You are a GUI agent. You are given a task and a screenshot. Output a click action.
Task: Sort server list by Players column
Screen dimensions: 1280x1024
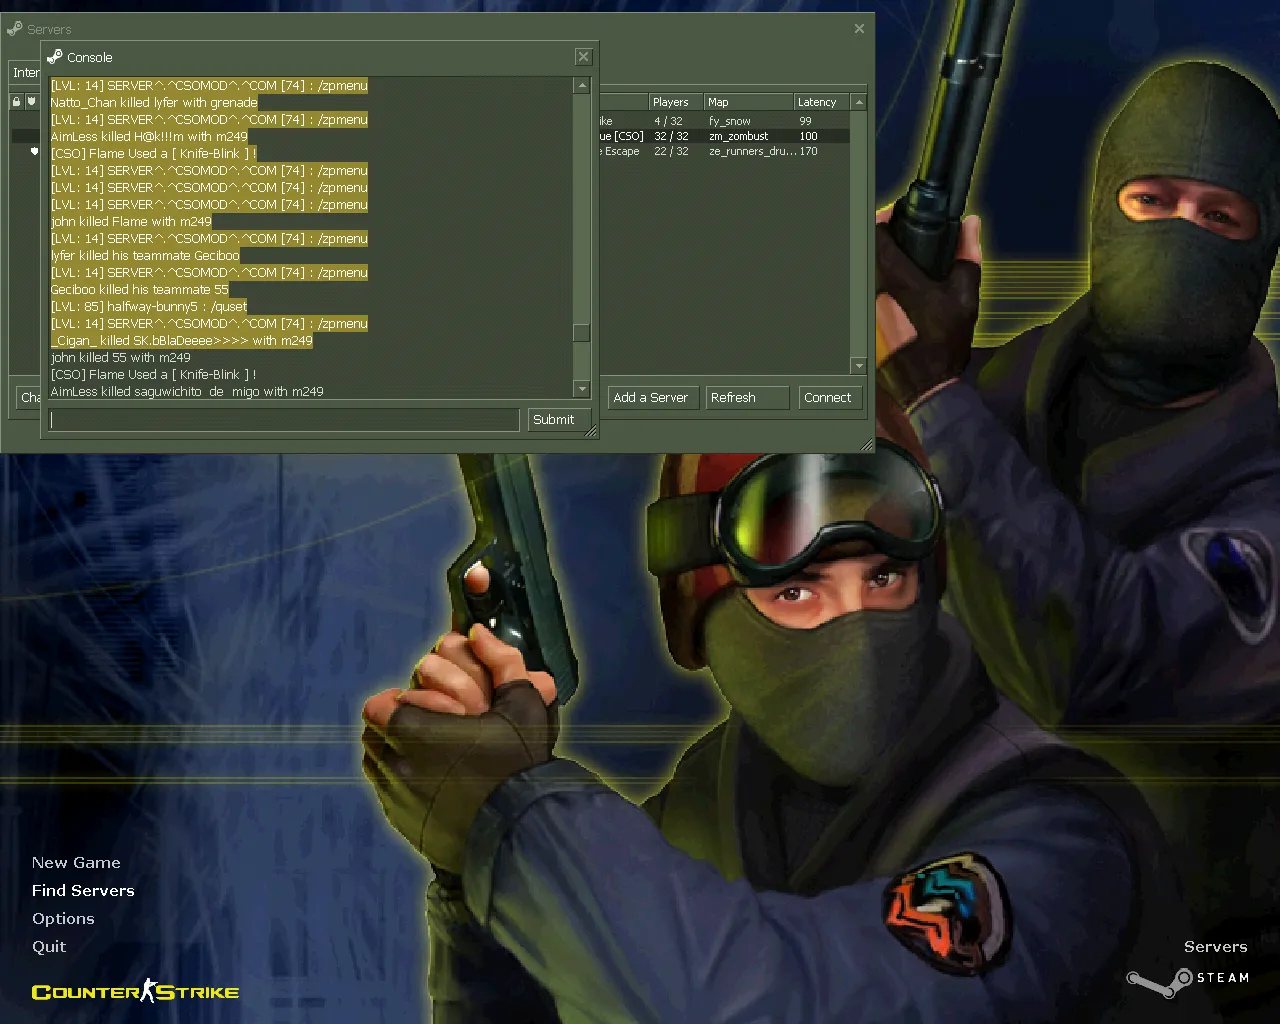pyautogui.click(x=676, y=102)
